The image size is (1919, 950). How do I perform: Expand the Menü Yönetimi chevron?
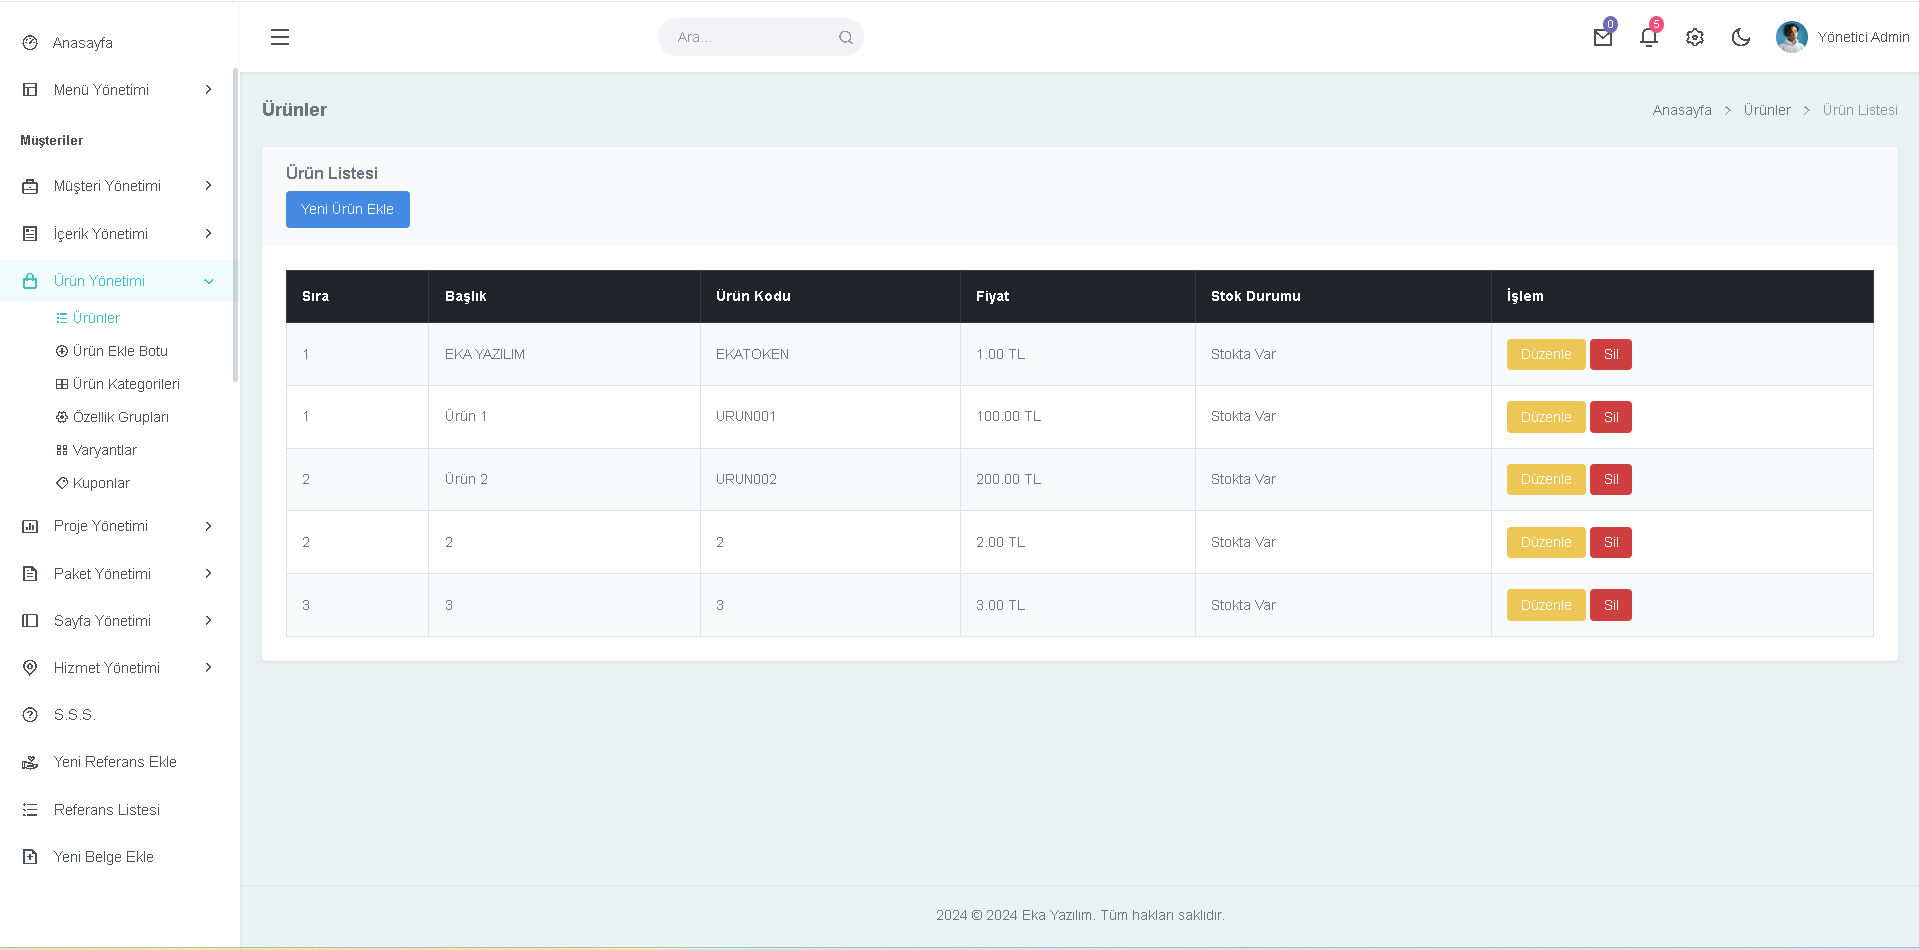tap(208, 90)
